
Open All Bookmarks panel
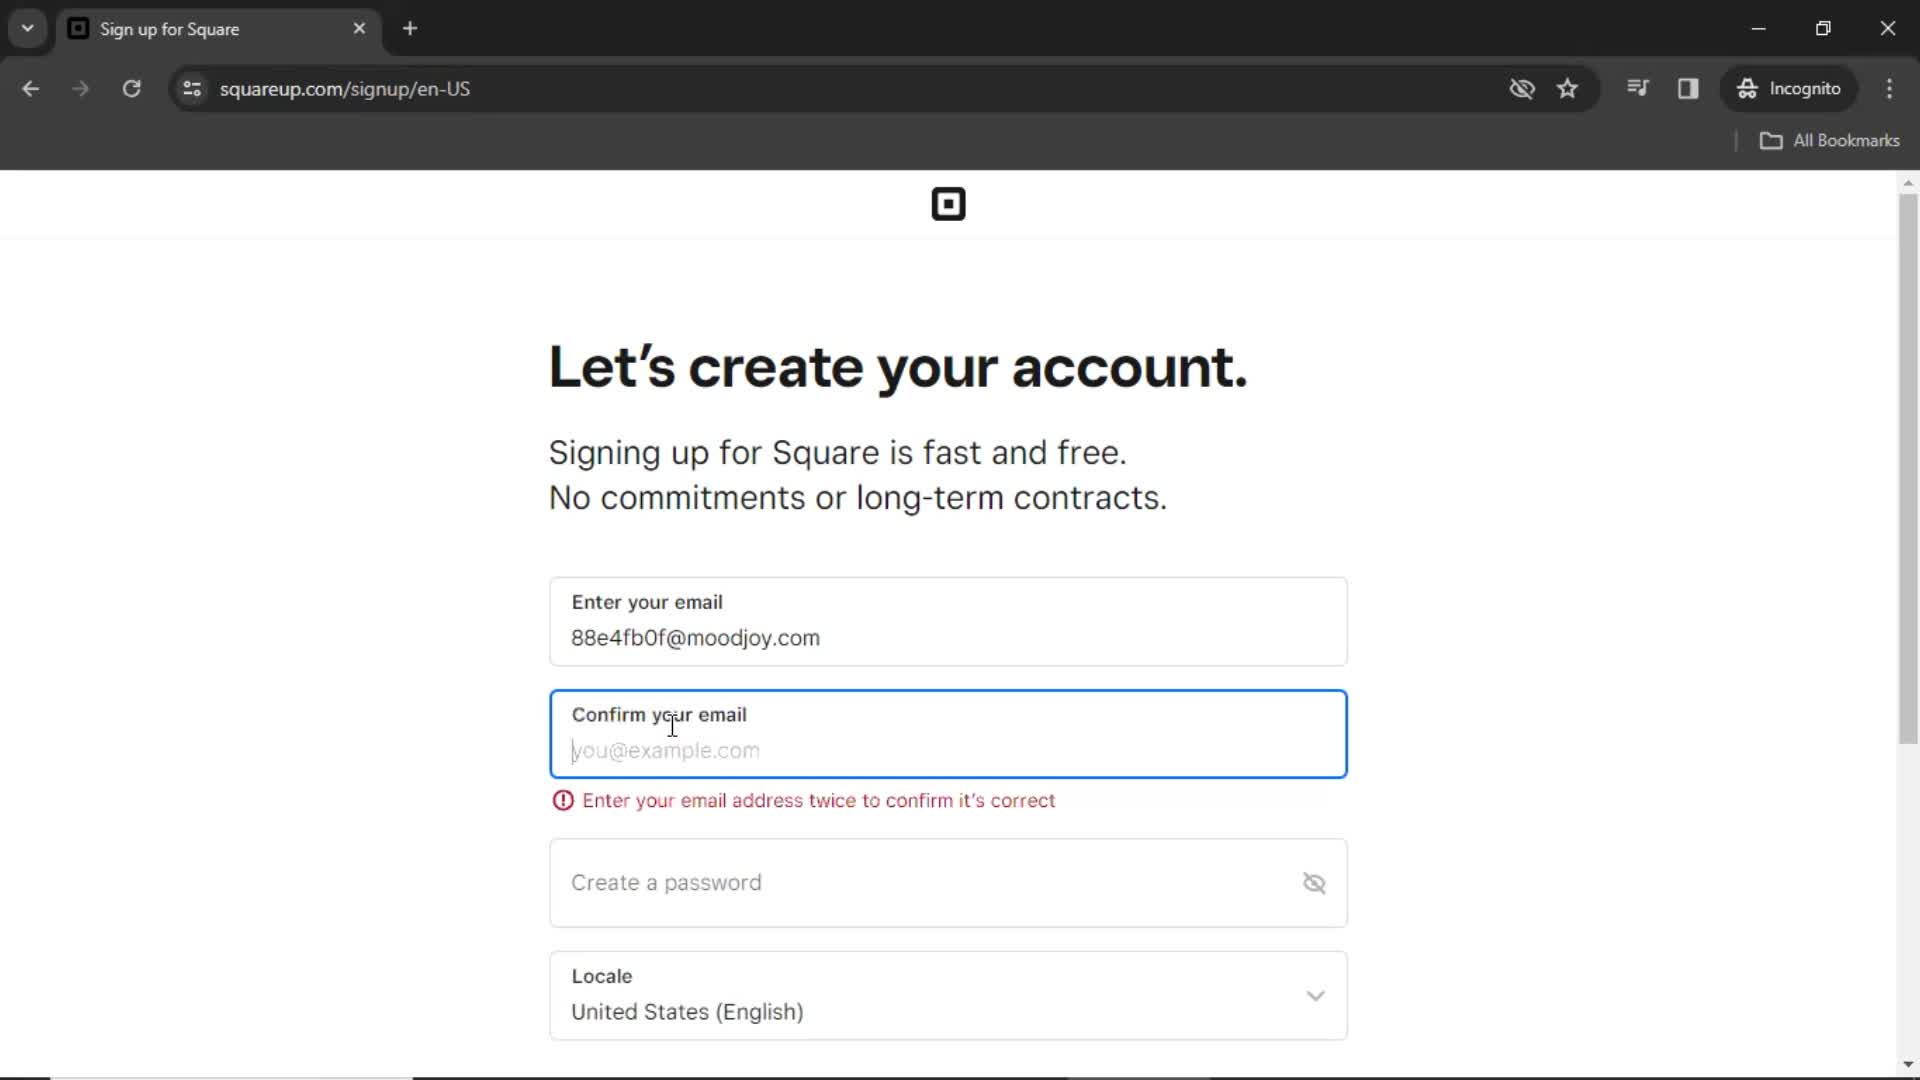(1832, 138)
